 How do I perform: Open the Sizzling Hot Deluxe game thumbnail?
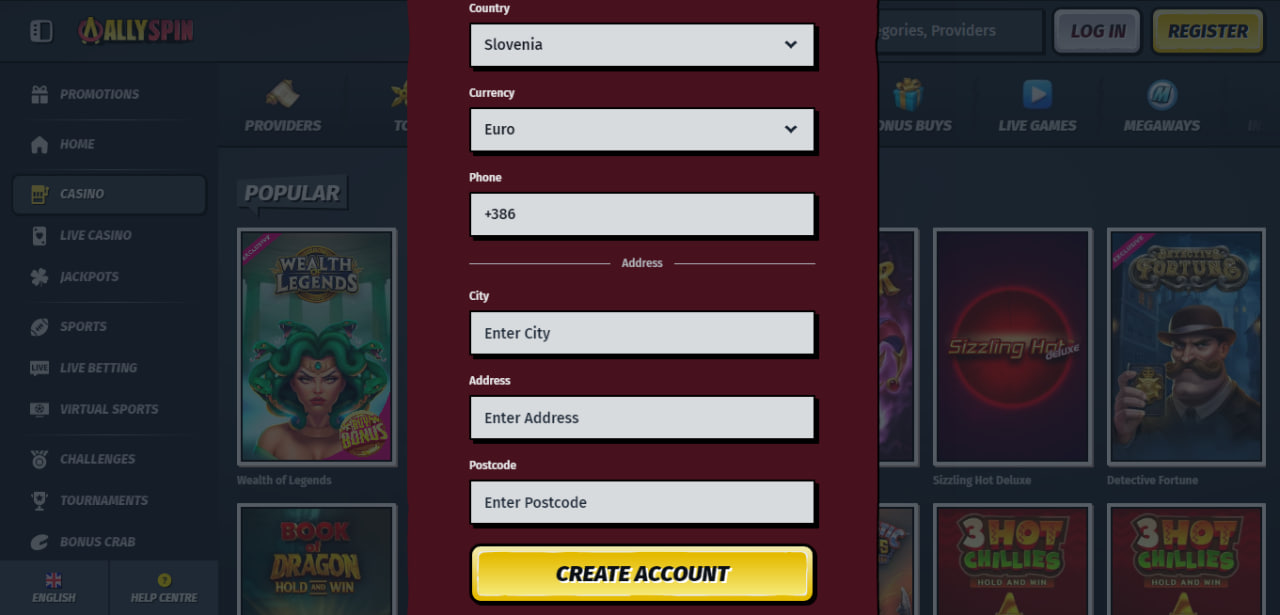point(1012,347)
